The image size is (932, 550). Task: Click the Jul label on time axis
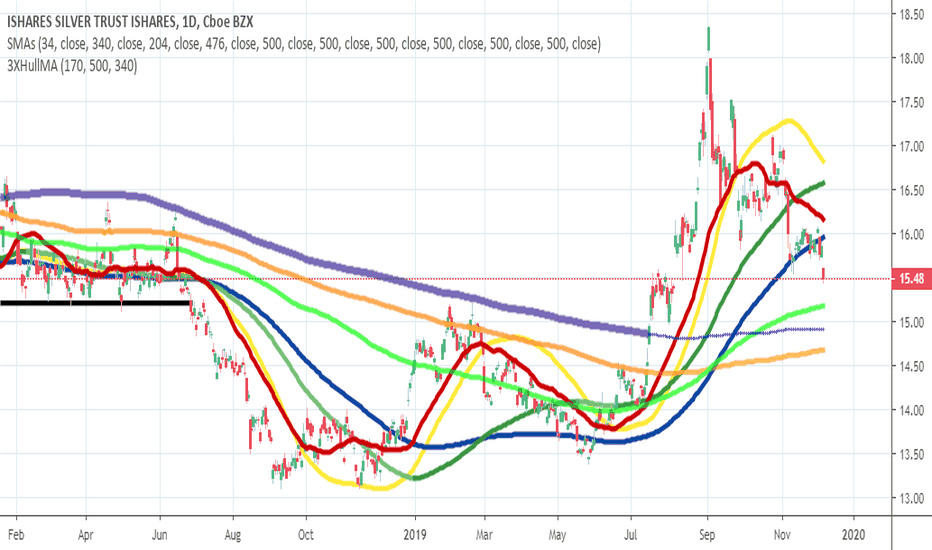point(631,535)
